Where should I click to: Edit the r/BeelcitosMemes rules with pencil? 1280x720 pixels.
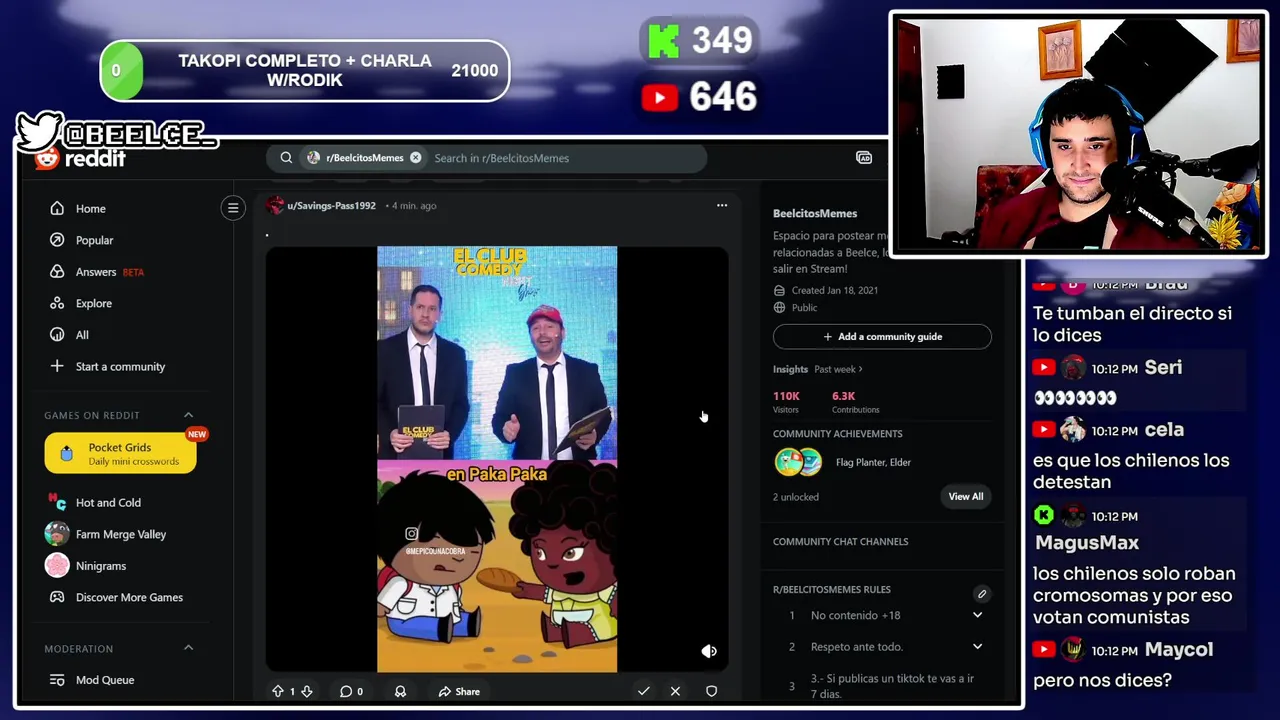point(982,593)
